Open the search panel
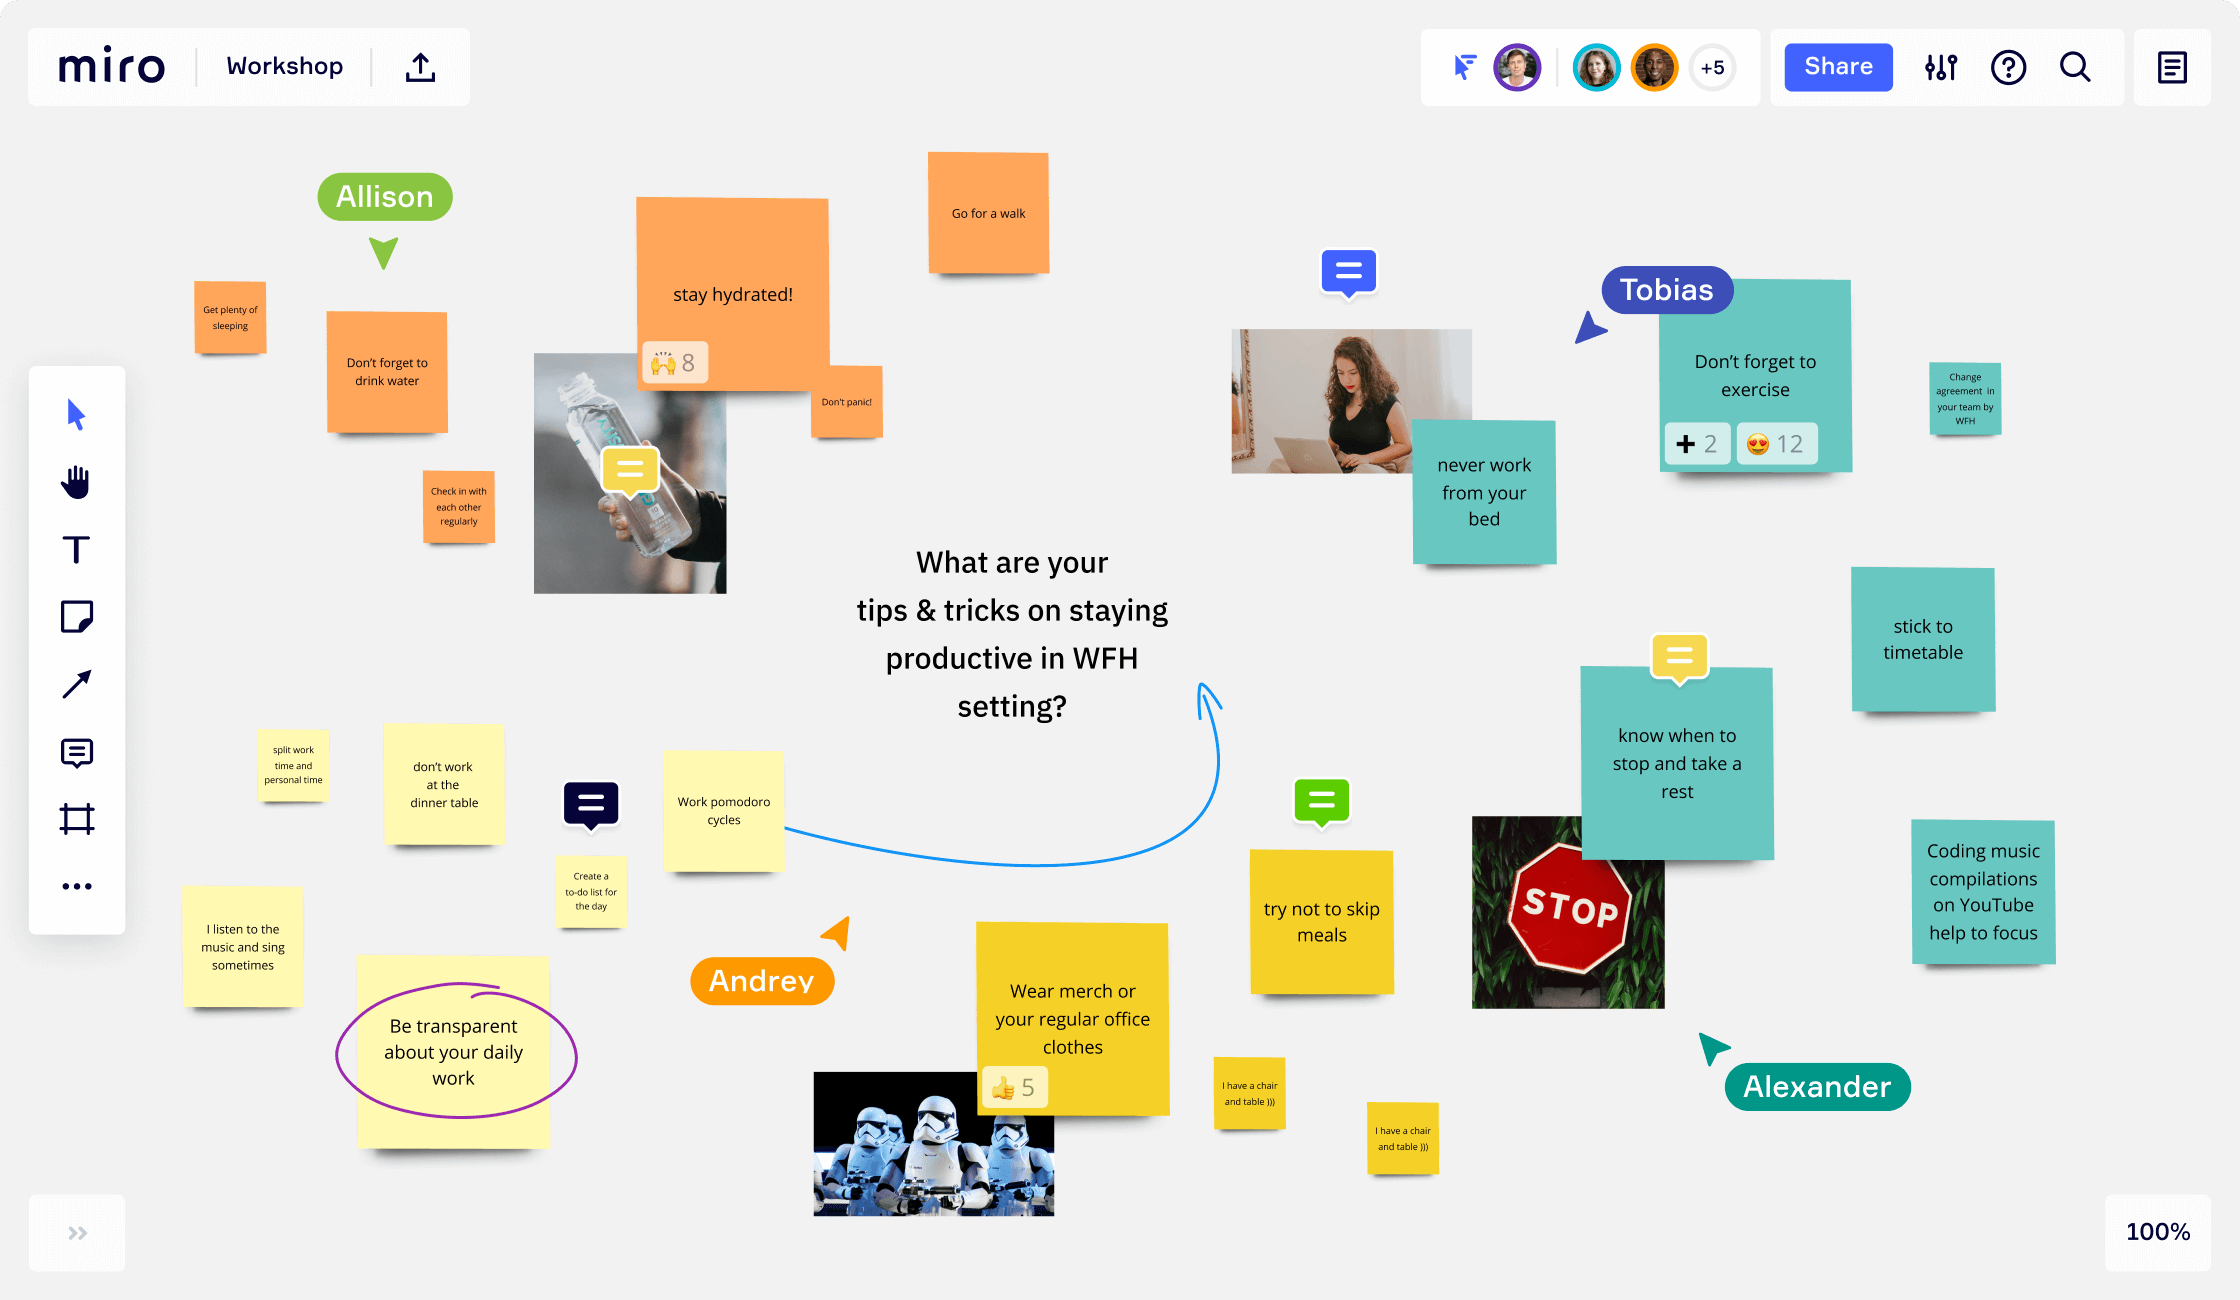Screen dimensions: 2240x1300 [2074, 67]
